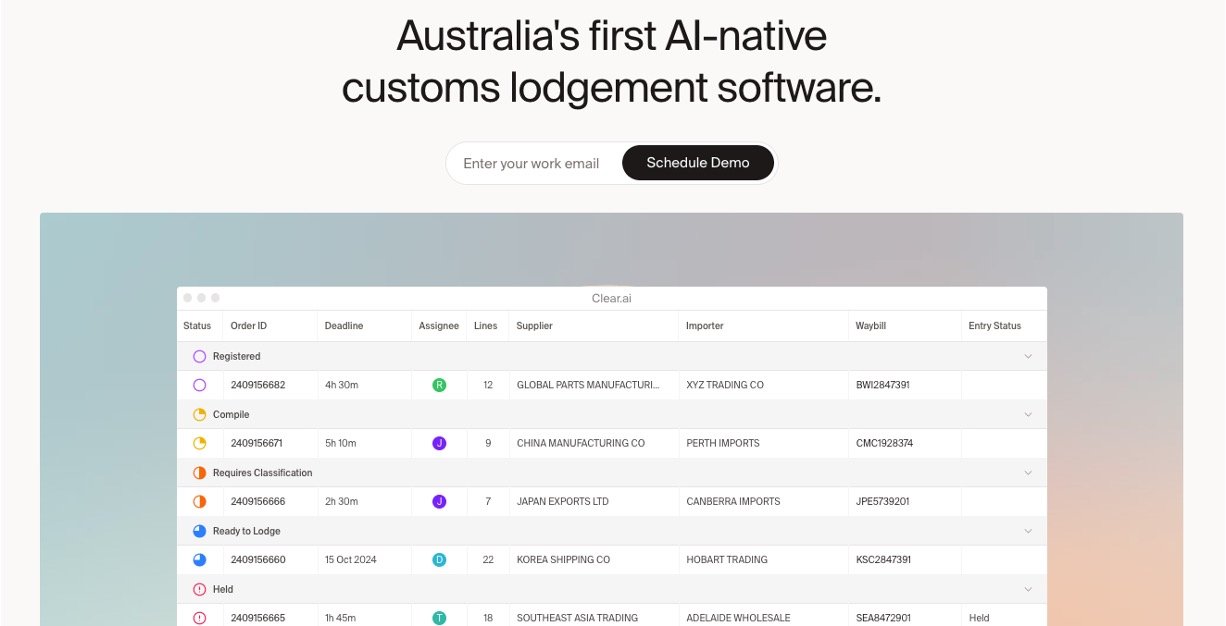Click the work email input field

531,162
